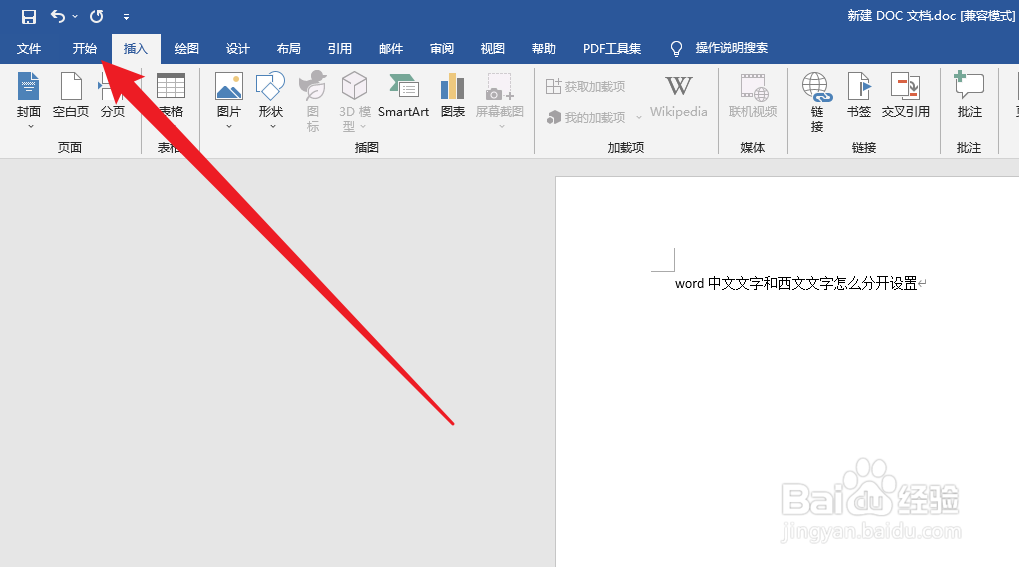Image resolution: width=1019 pixels, height=567 pixels.
Task: Click the 3D 模型 cube icon
Action: pyautogui.click(x=355, y=86)
